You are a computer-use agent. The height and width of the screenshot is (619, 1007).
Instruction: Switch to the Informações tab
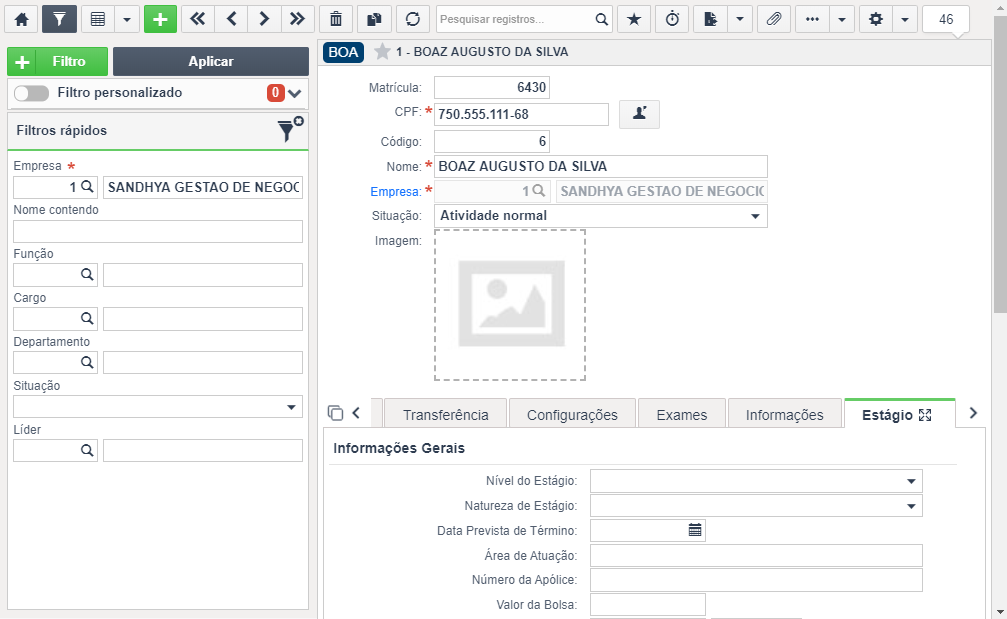pos(784,415)
